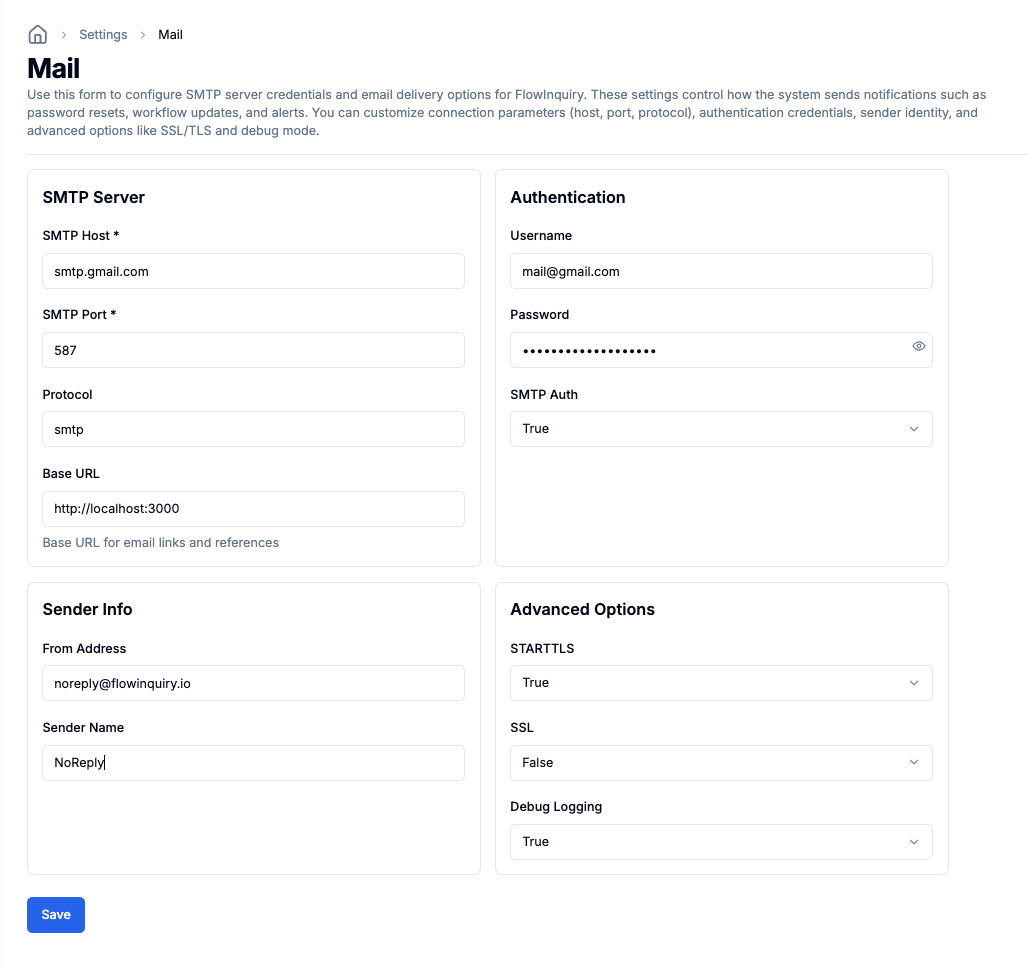
Task: Click the home icon in the breadcrumb
Action: [x=37, y=34]
